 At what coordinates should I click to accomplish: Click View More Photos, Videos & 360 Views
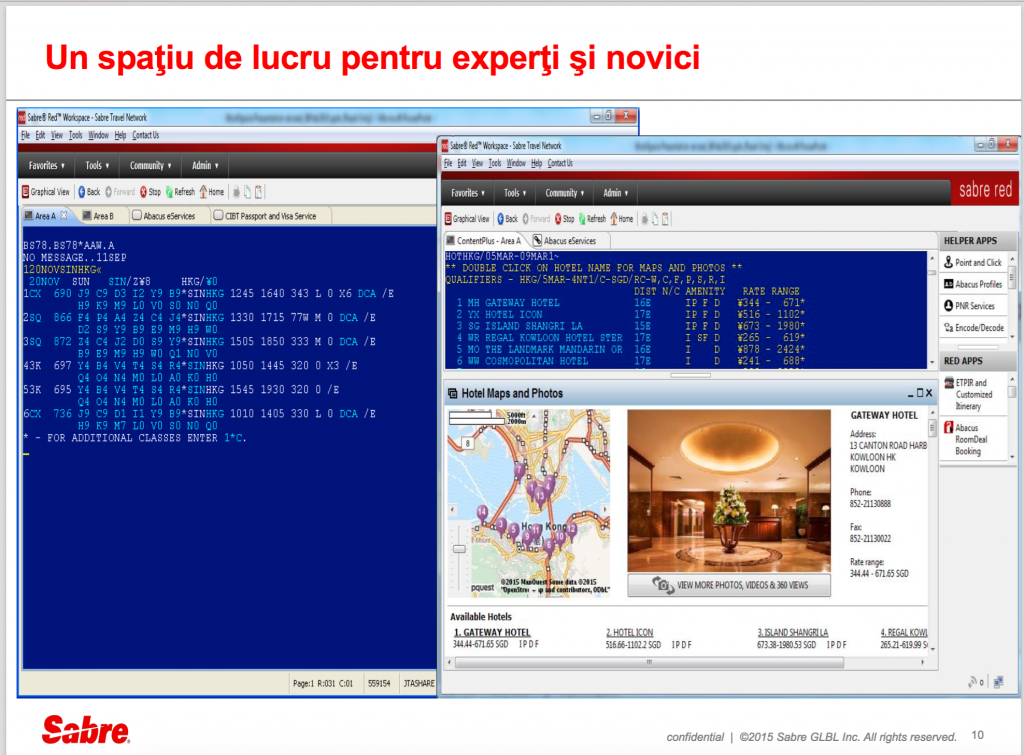tap(729, 585)
